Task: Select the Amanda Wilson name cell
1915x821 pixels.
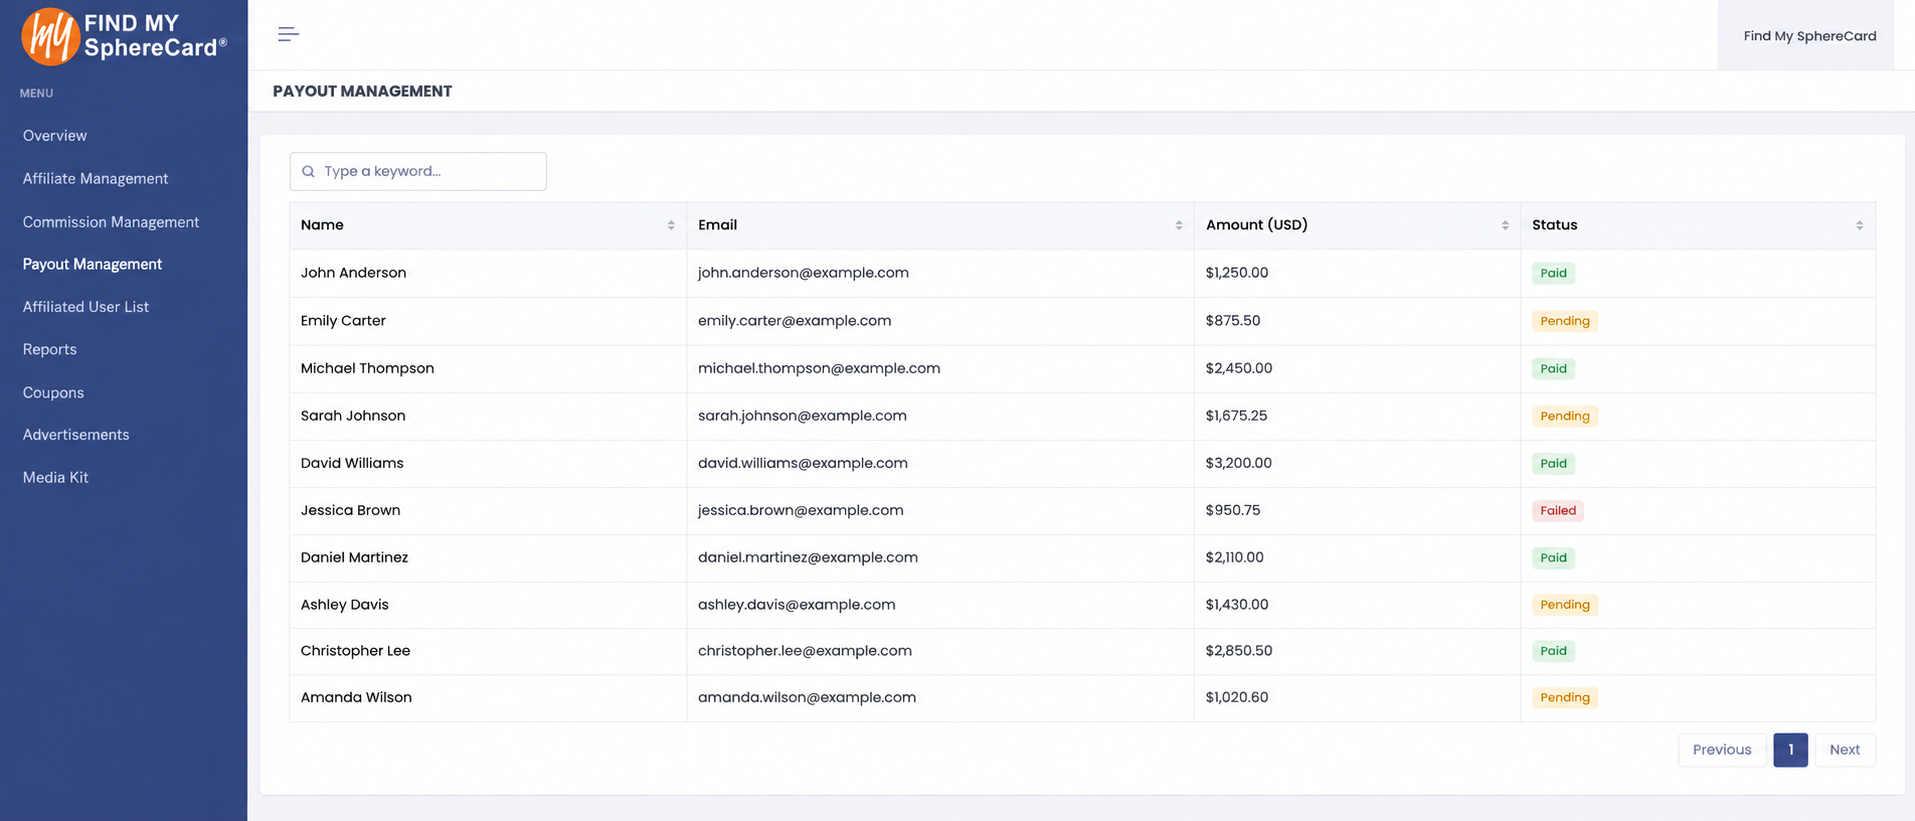Action: (x=488, y=698)
